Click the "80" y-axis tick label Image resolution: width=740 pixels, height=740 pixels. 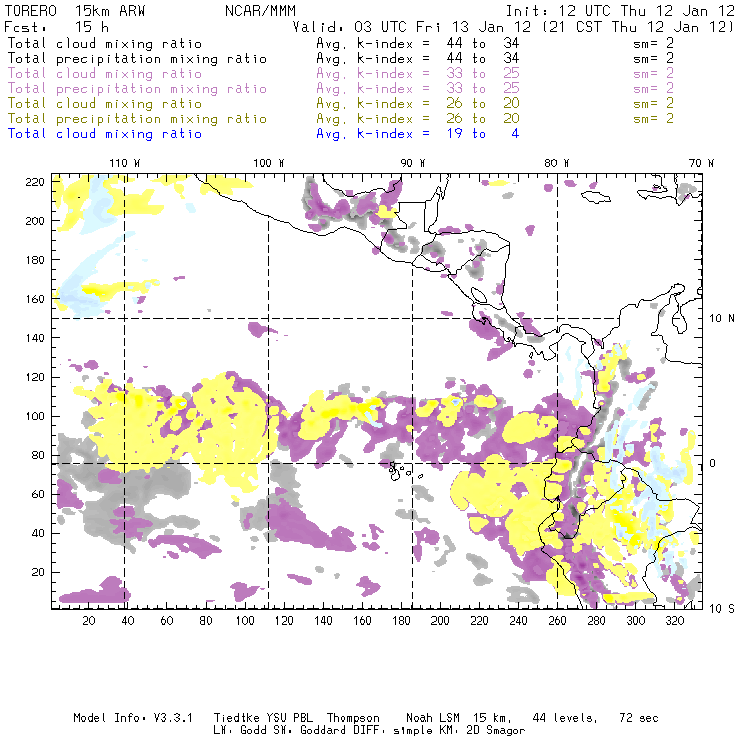click(38, 455)
